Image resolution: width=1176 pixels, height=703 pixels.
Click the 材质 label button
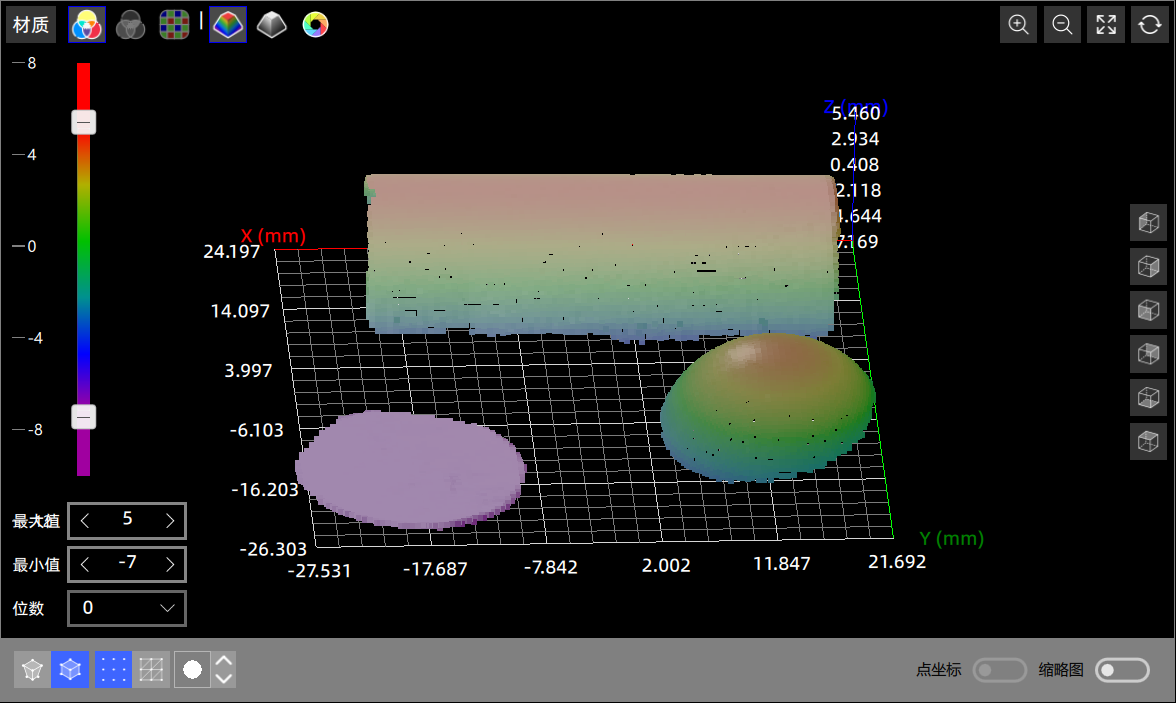31,25
